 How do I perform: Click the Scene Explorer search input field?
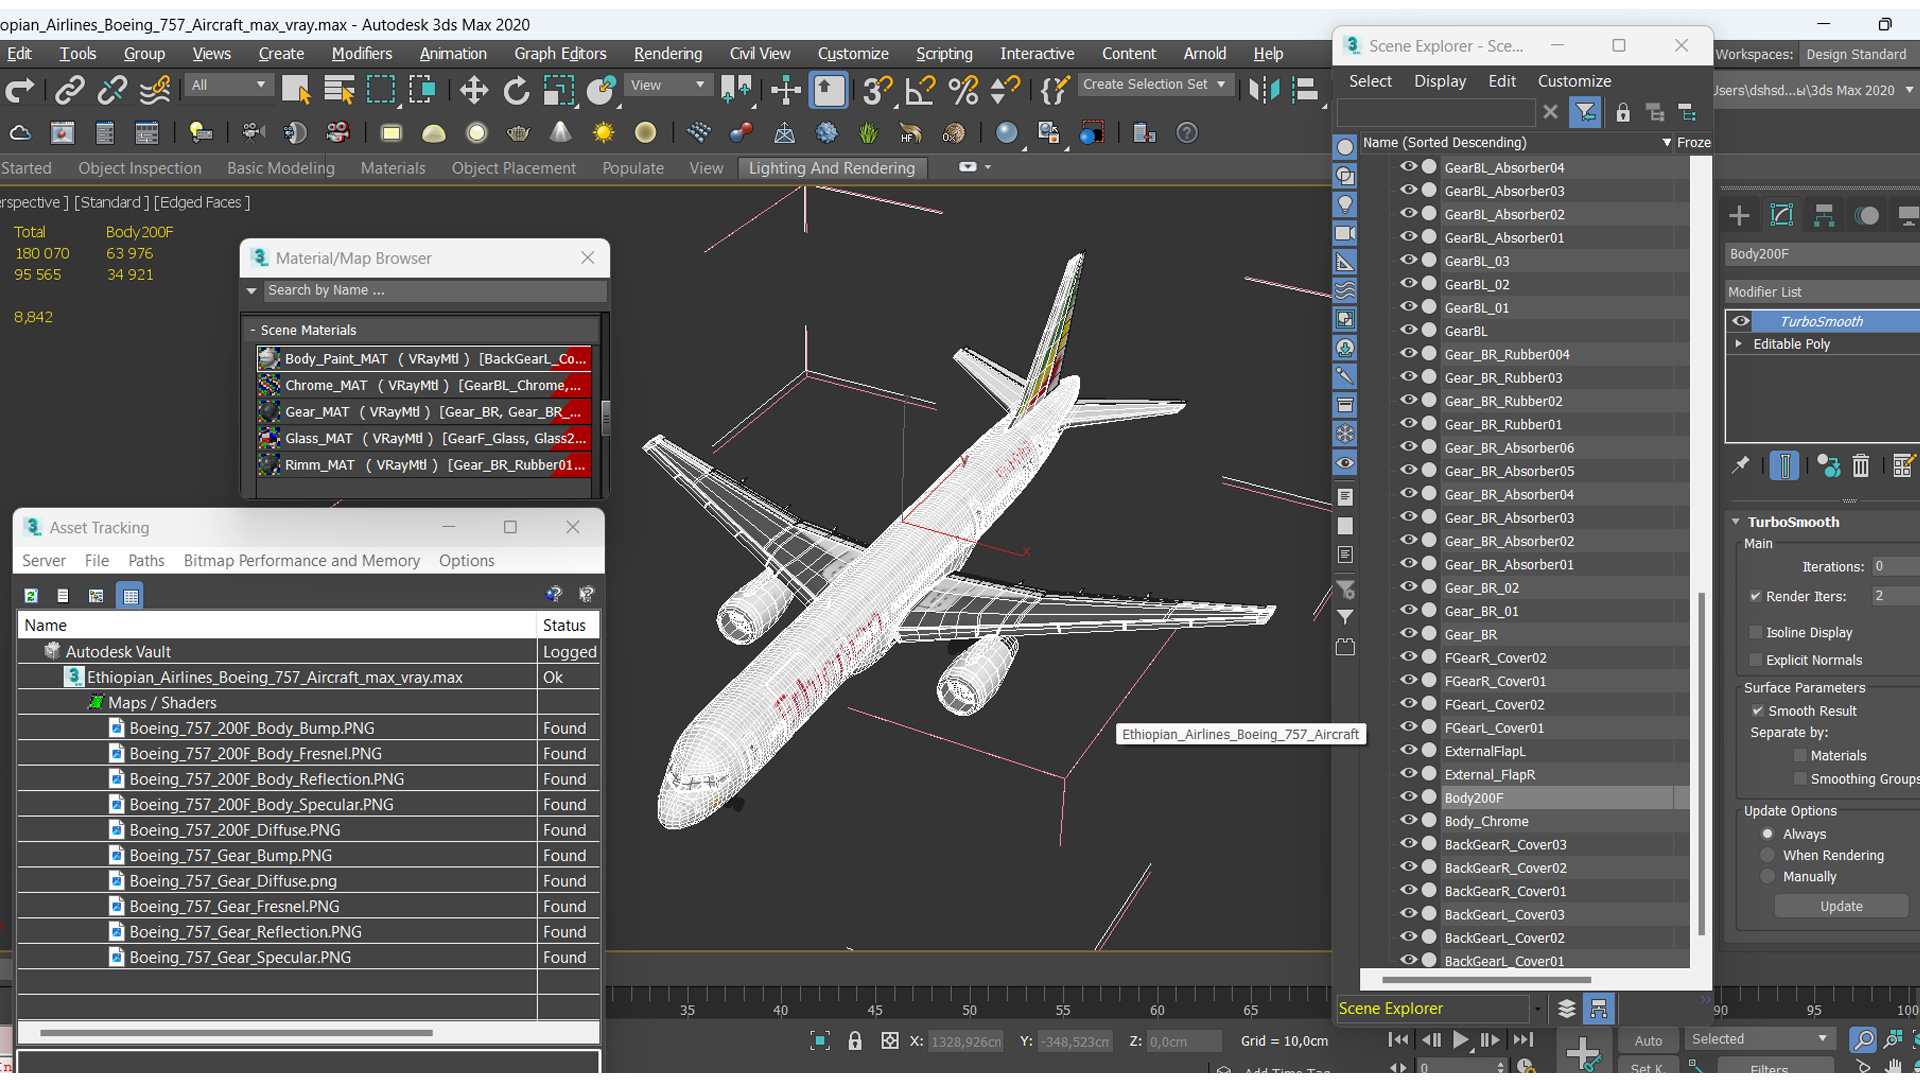click(x=1436, y=113)
